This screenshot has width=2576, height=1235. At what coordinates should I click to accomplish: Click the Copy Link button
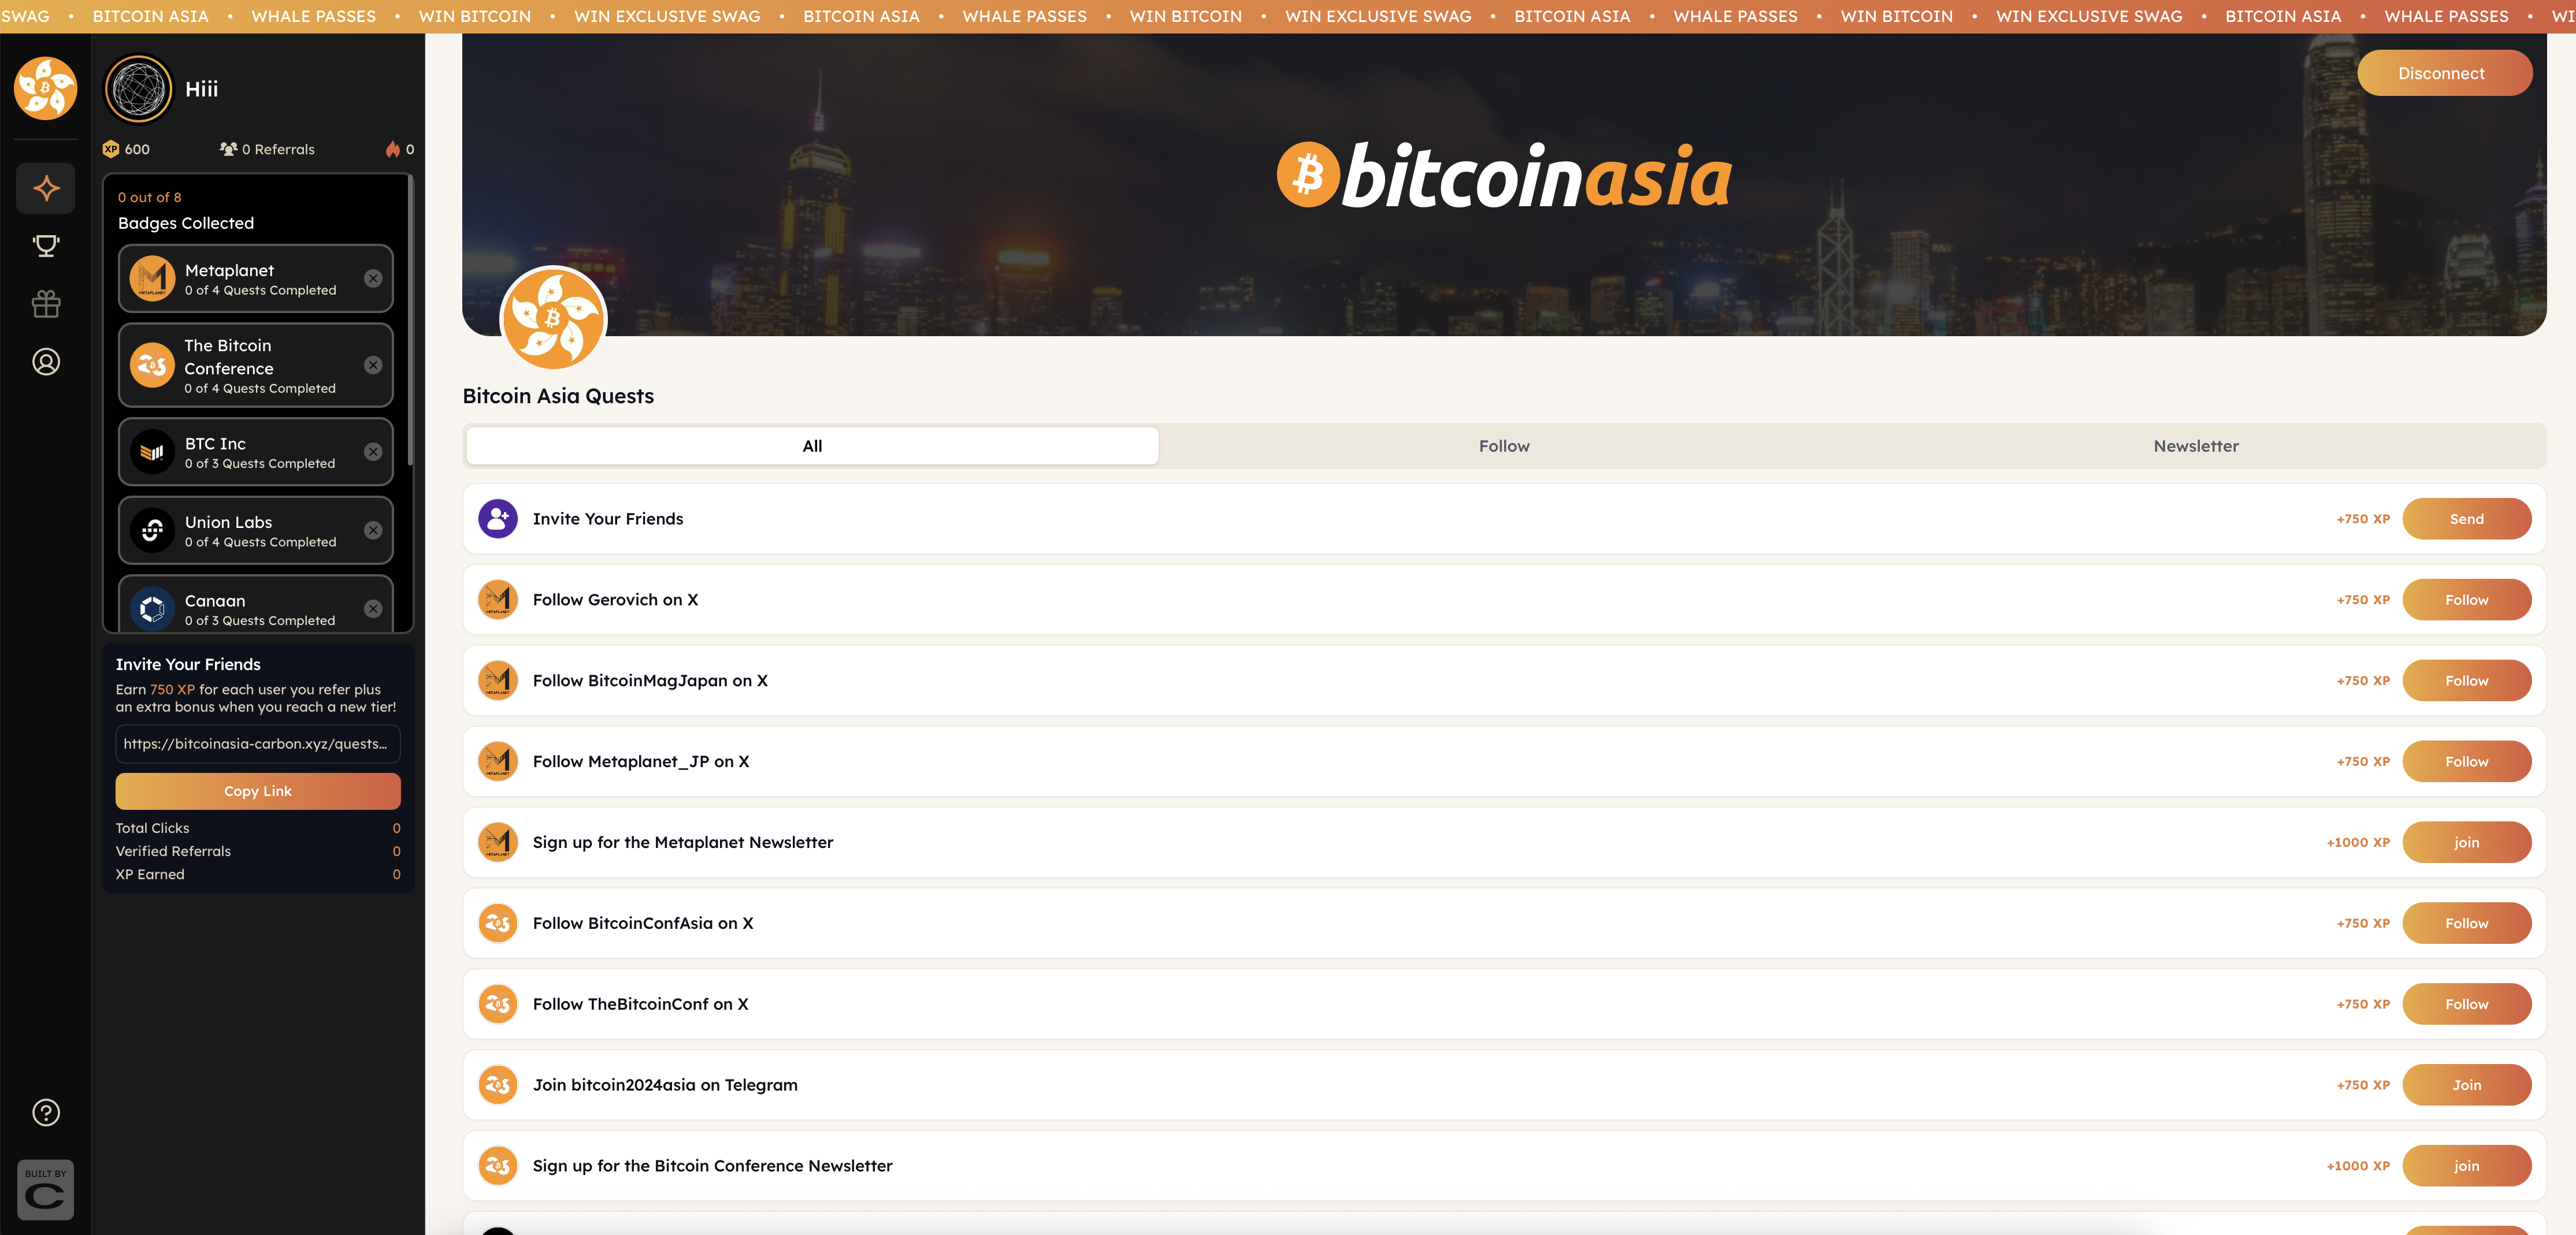click(258, 791)
